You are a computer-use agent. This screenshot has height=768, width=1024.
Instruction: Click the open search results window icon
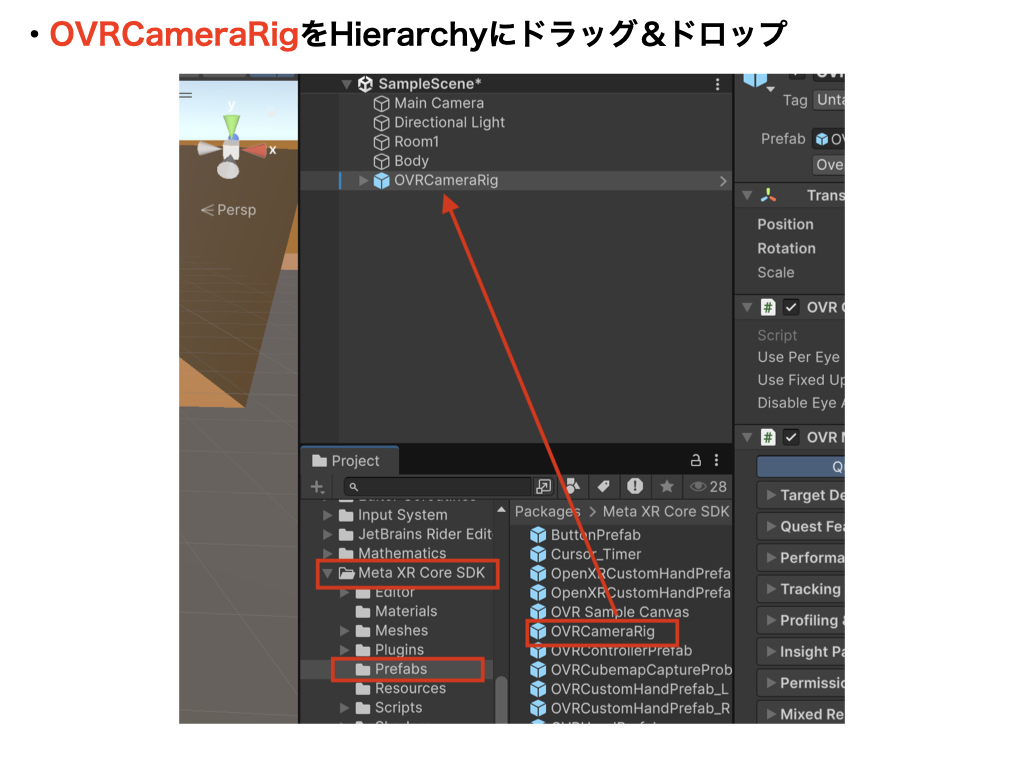coord(542,487)
